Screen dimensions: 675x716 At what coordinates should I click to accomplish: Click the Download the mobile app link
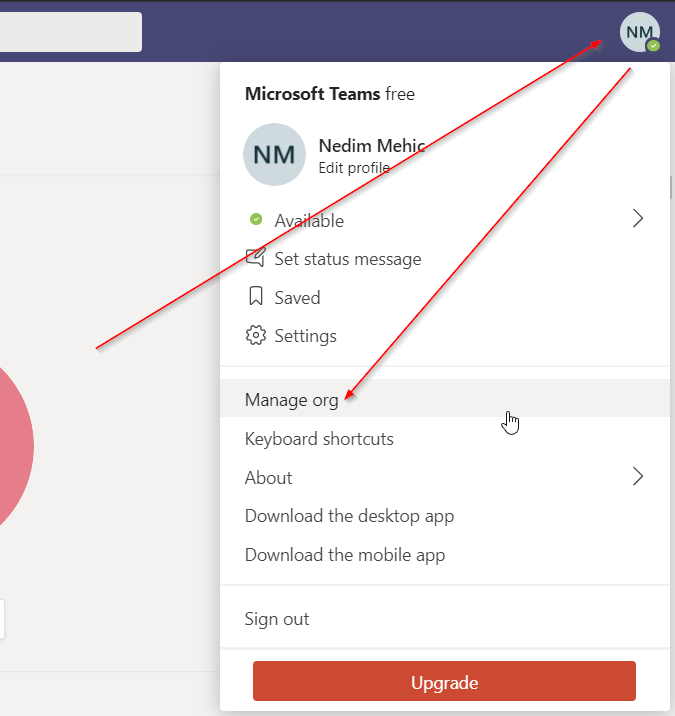click(x=345, y=555)
